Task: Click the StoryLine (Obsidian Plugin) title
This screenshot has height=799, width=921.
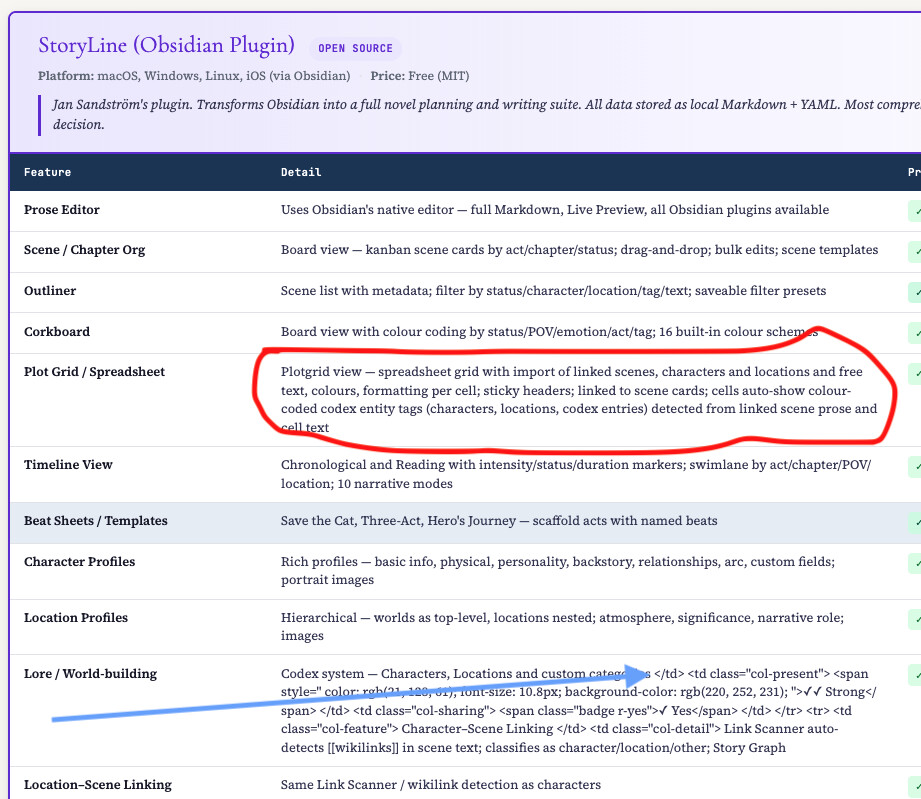Action: pos(166,45)
